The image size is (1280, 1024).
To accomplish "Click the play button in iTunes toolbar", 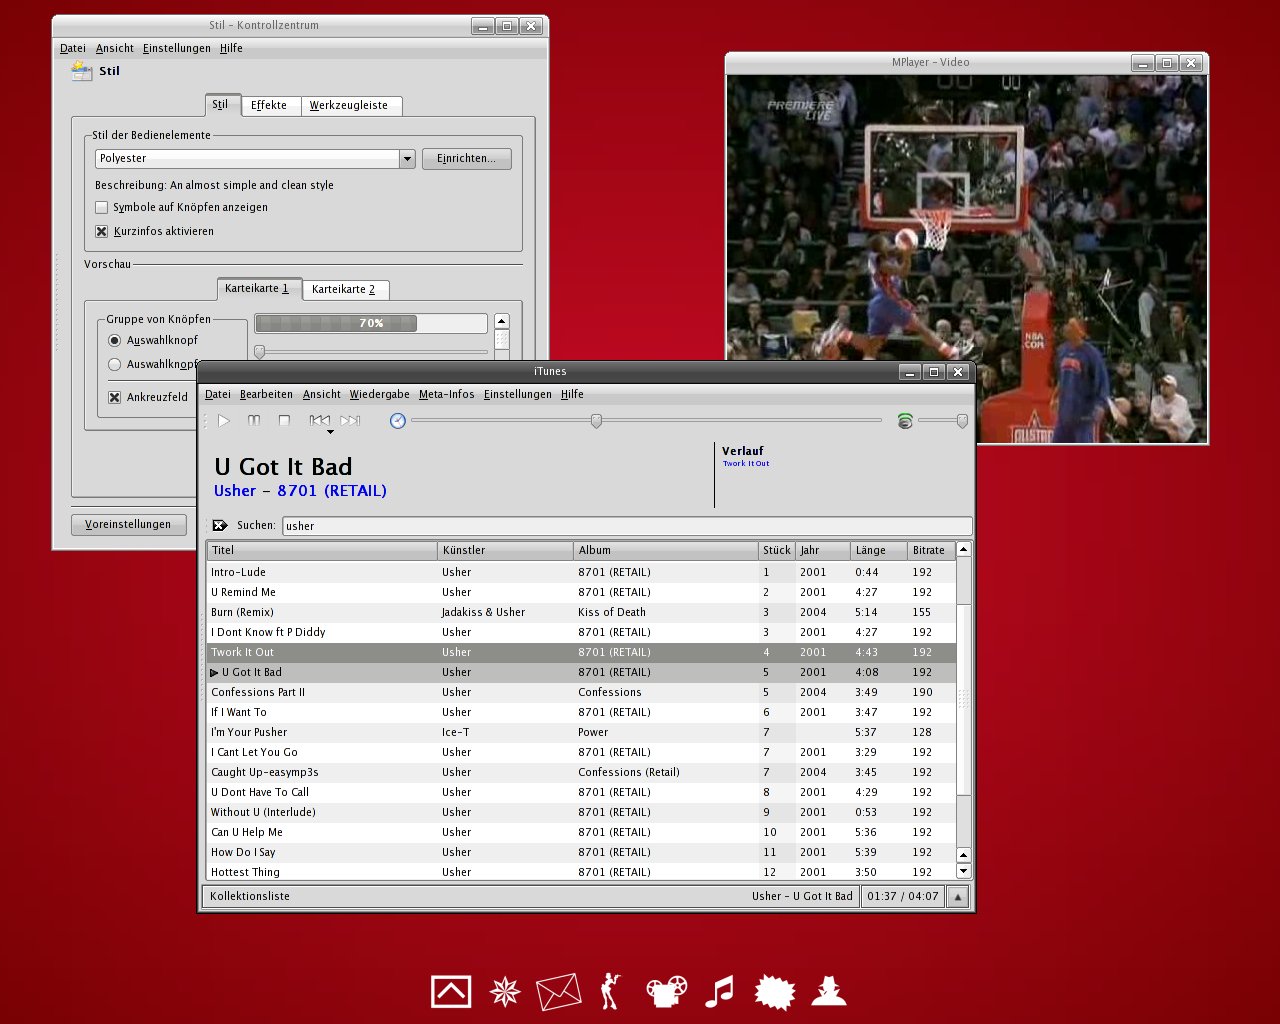I will [x=224, y=421].
